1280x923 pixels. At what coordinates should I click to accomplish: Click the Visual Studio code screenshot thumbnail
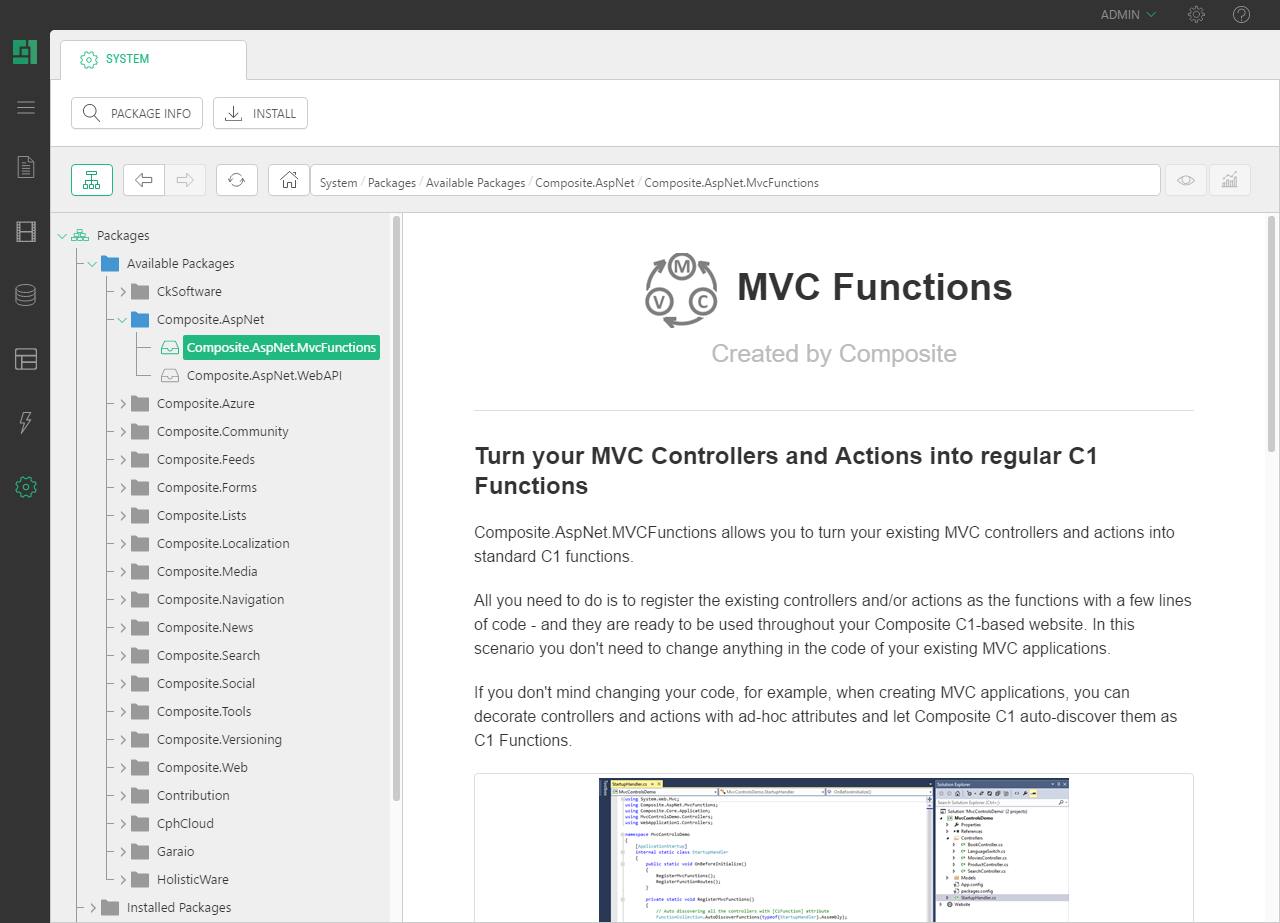[x=833, y=849]
